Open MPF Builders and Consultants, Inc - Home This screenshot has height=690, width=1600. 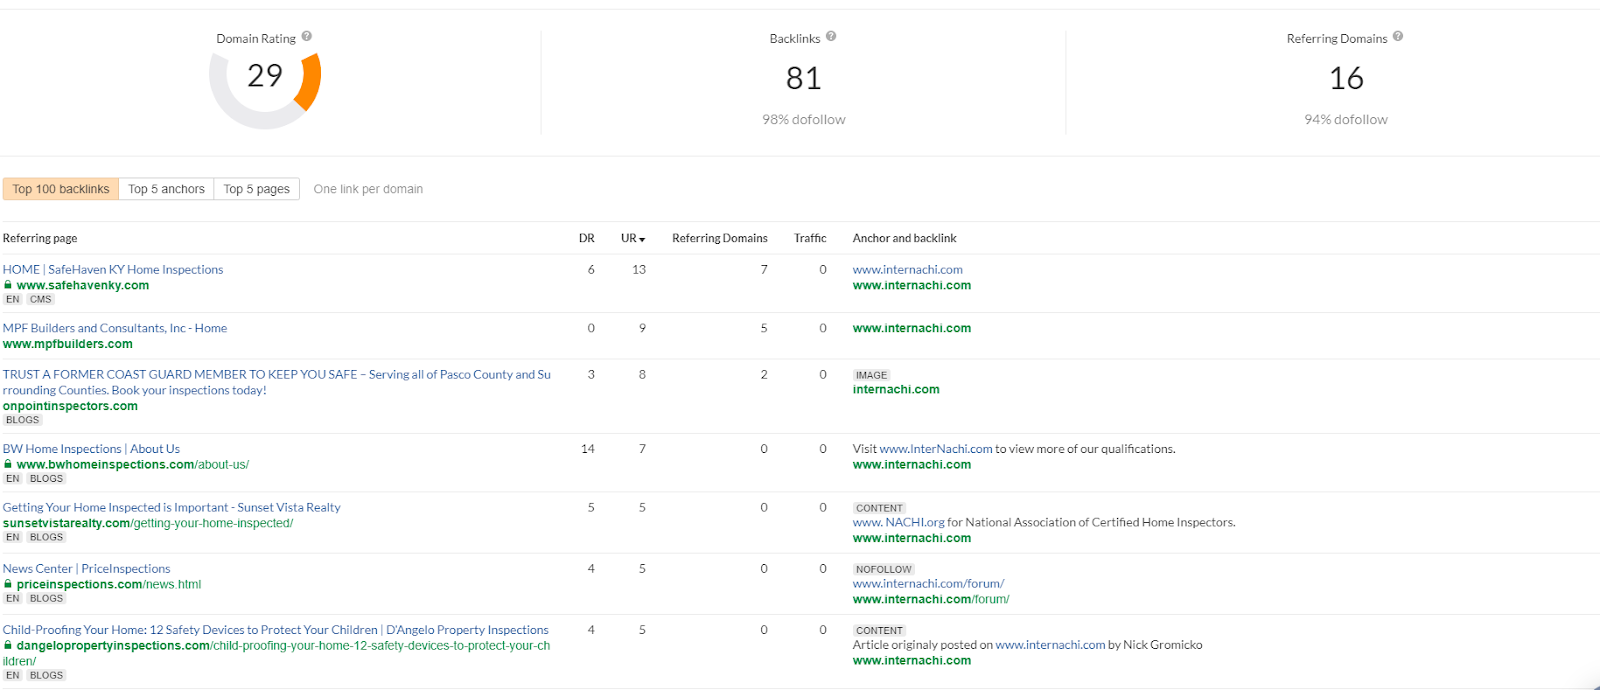tap(115, 328)
